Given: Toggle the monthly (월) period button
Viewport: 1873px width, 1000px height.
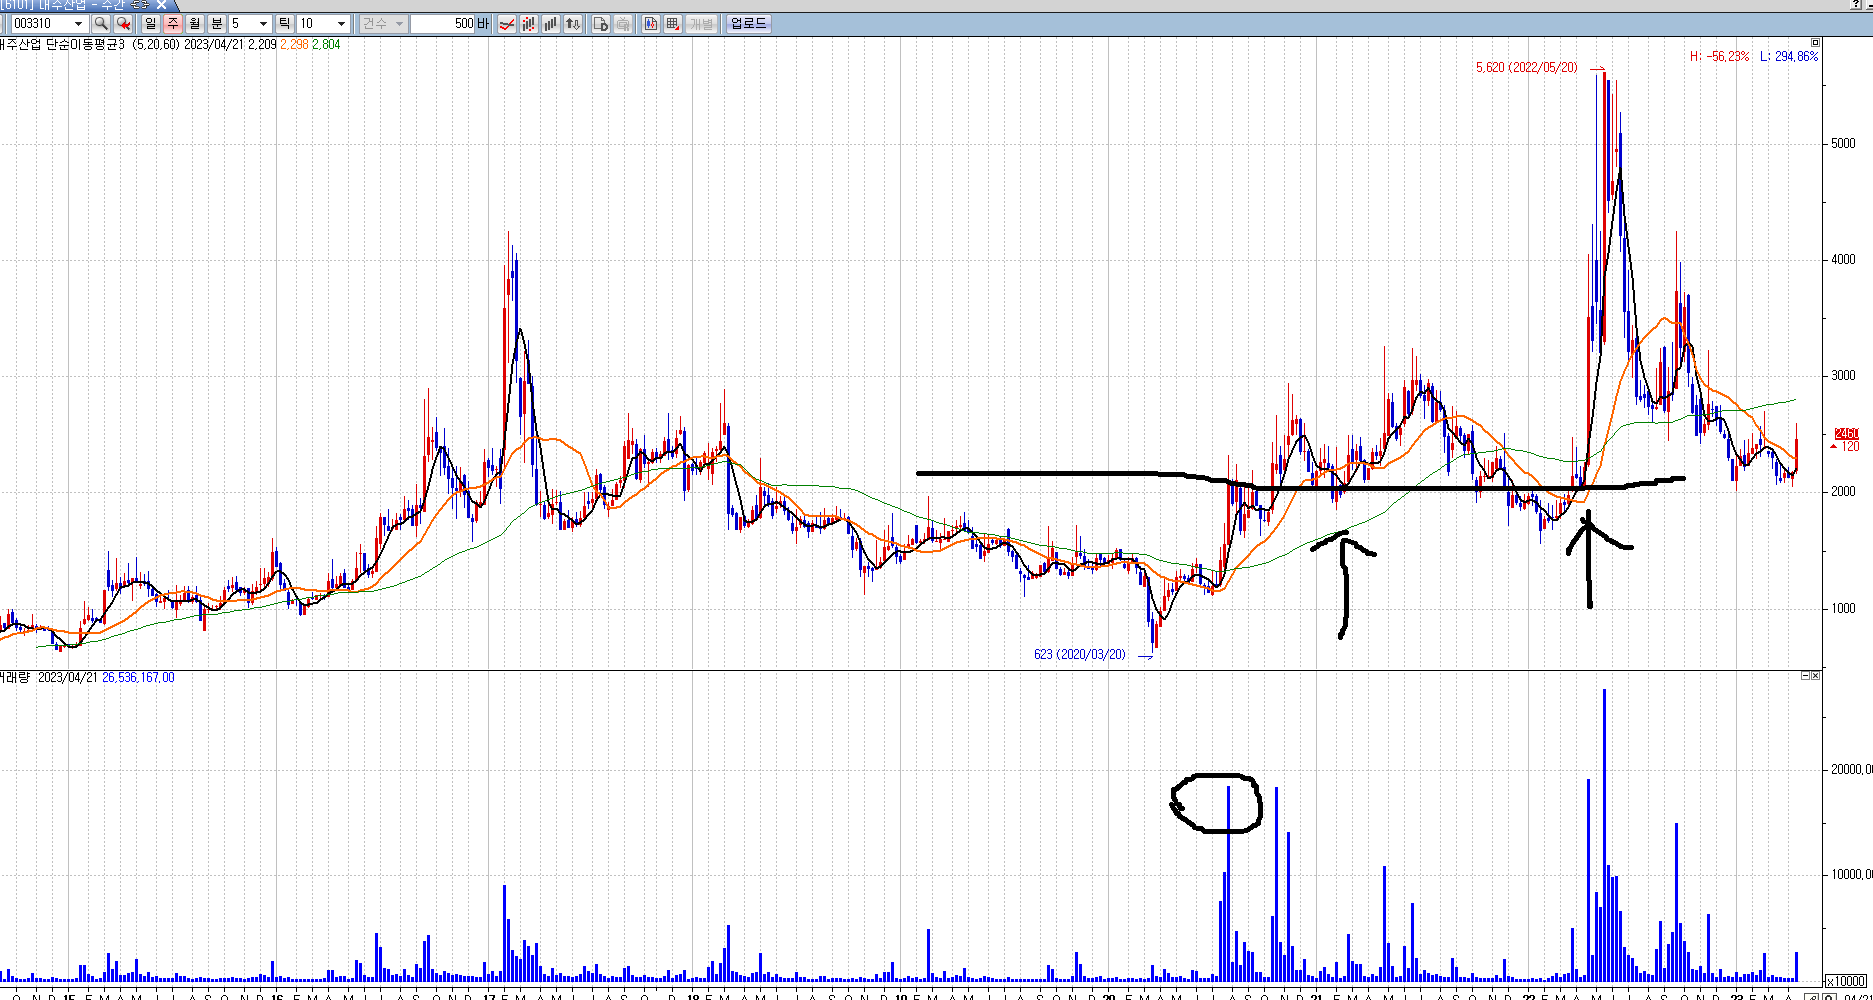Looking at the screenshot, I should pos(195,24).
